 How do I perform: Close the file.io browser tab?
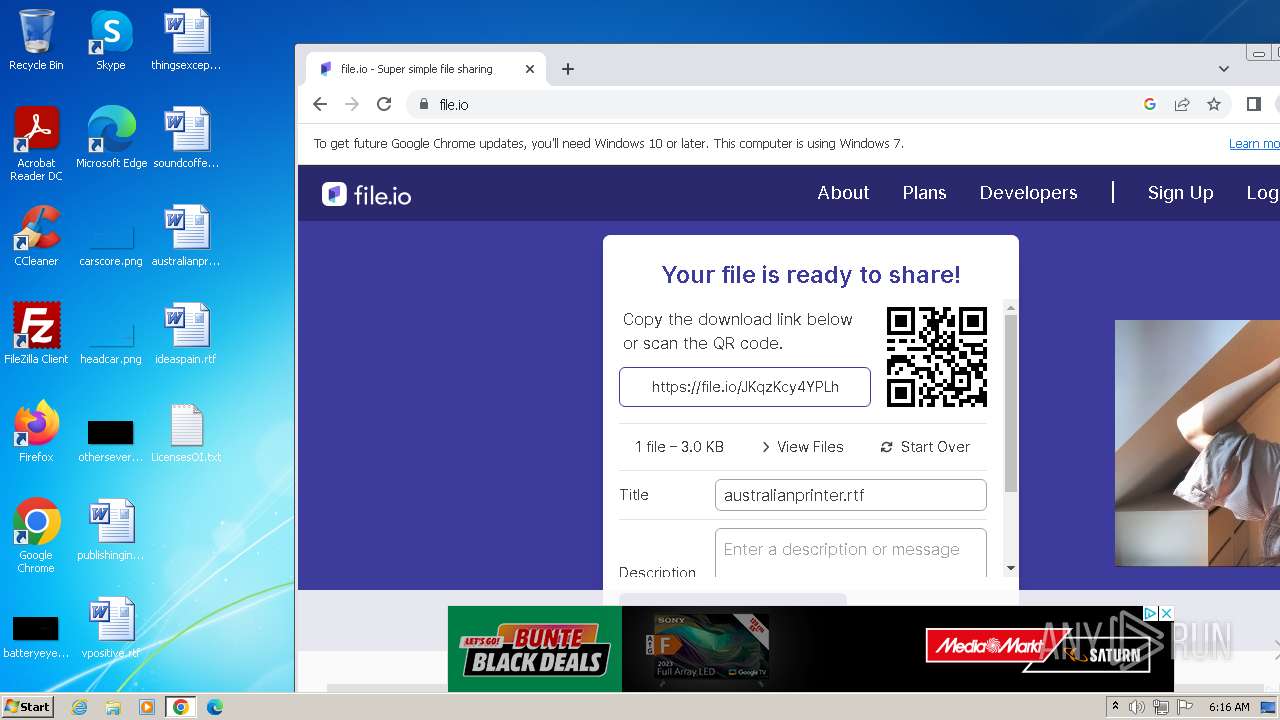point(530,69)
